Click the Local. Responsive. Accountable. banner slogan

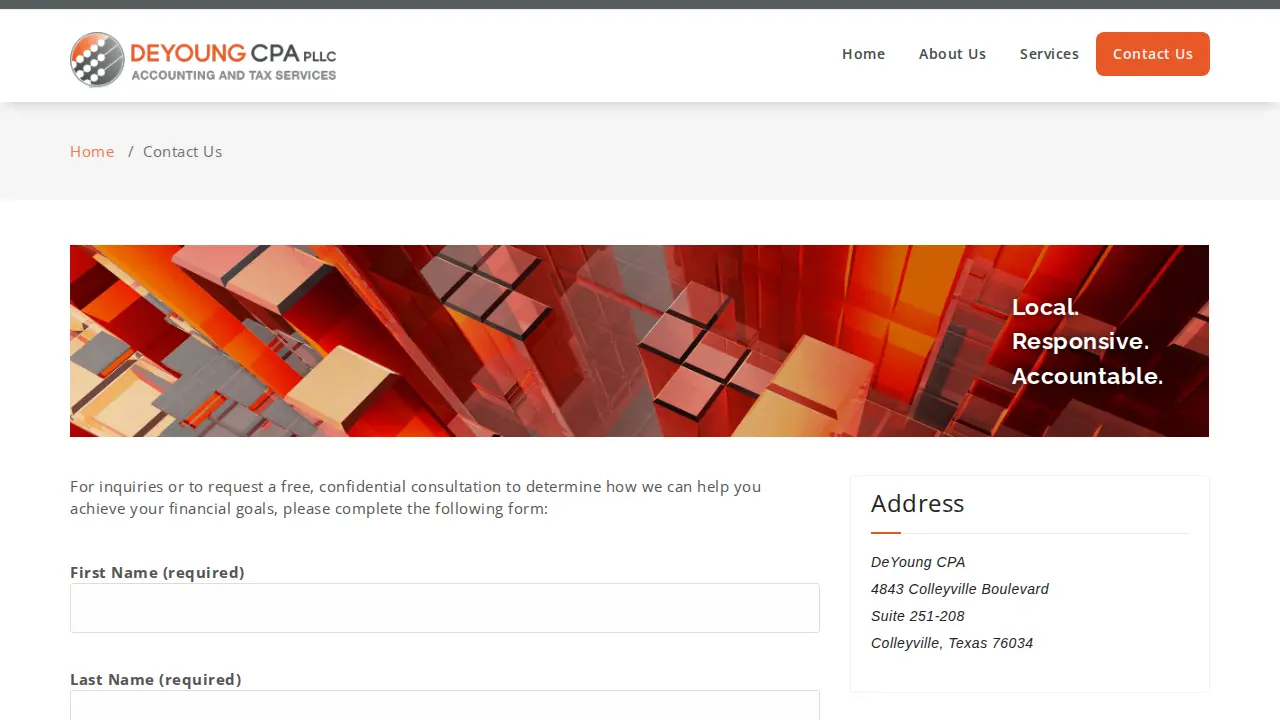[x=1087, y=341]
